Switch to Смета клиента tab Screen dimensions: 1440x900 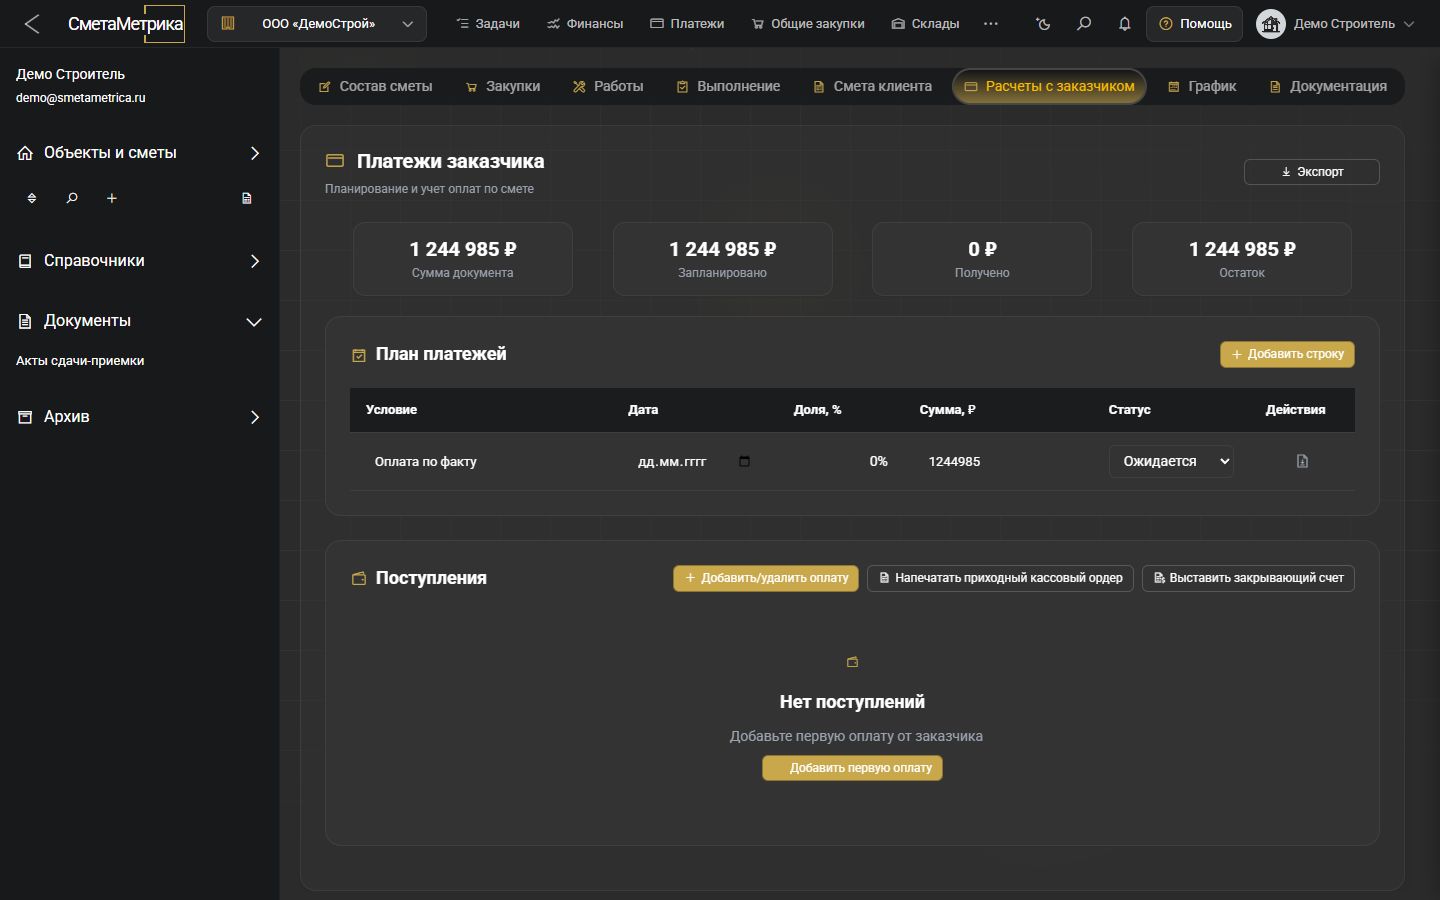872,87
